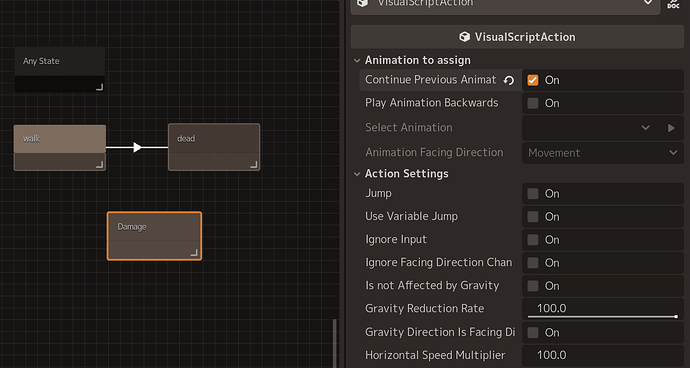690x368 pixels.
Task: Enable Play Animation Backwards checkbox
Action: pyautogui.click(x=532, y=103)
